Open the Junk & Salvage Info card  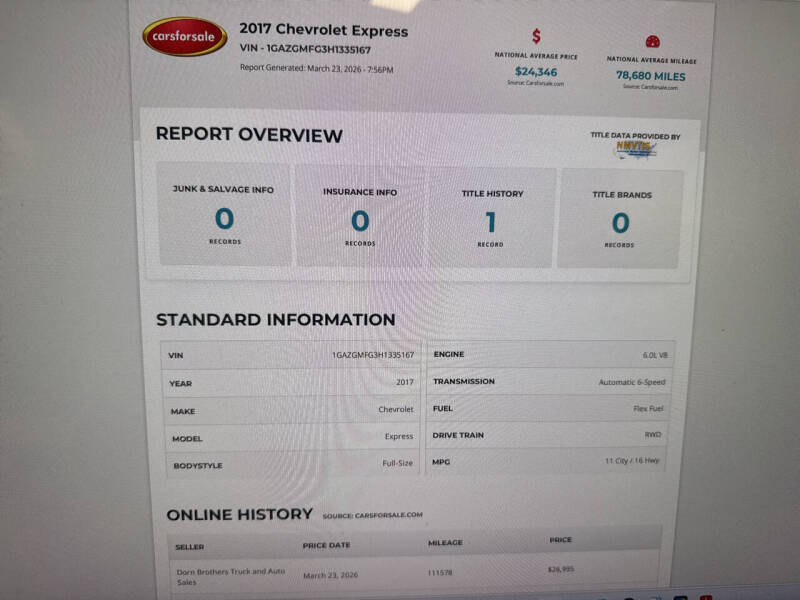[x=224, y=214]
